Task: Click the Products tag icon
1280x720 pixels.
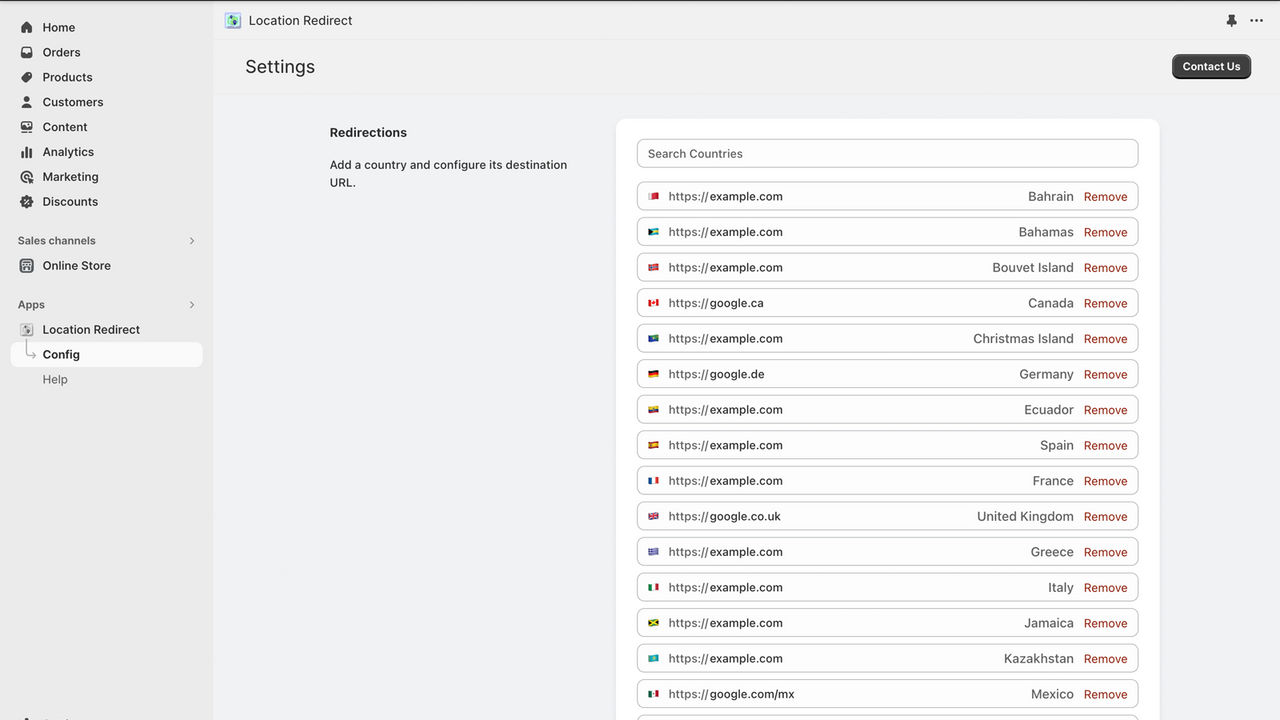Action: tap(27, 77)
